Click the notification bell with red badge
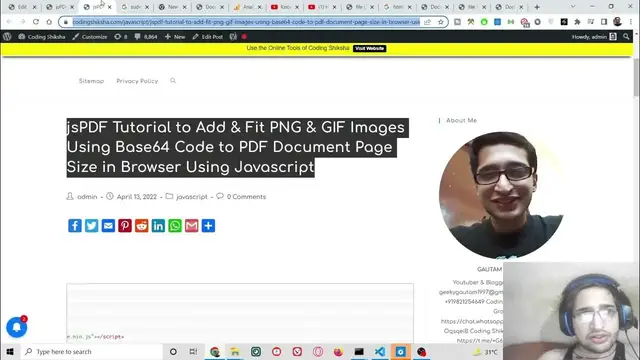The image size is (640, 360). [x=17, y=327]
